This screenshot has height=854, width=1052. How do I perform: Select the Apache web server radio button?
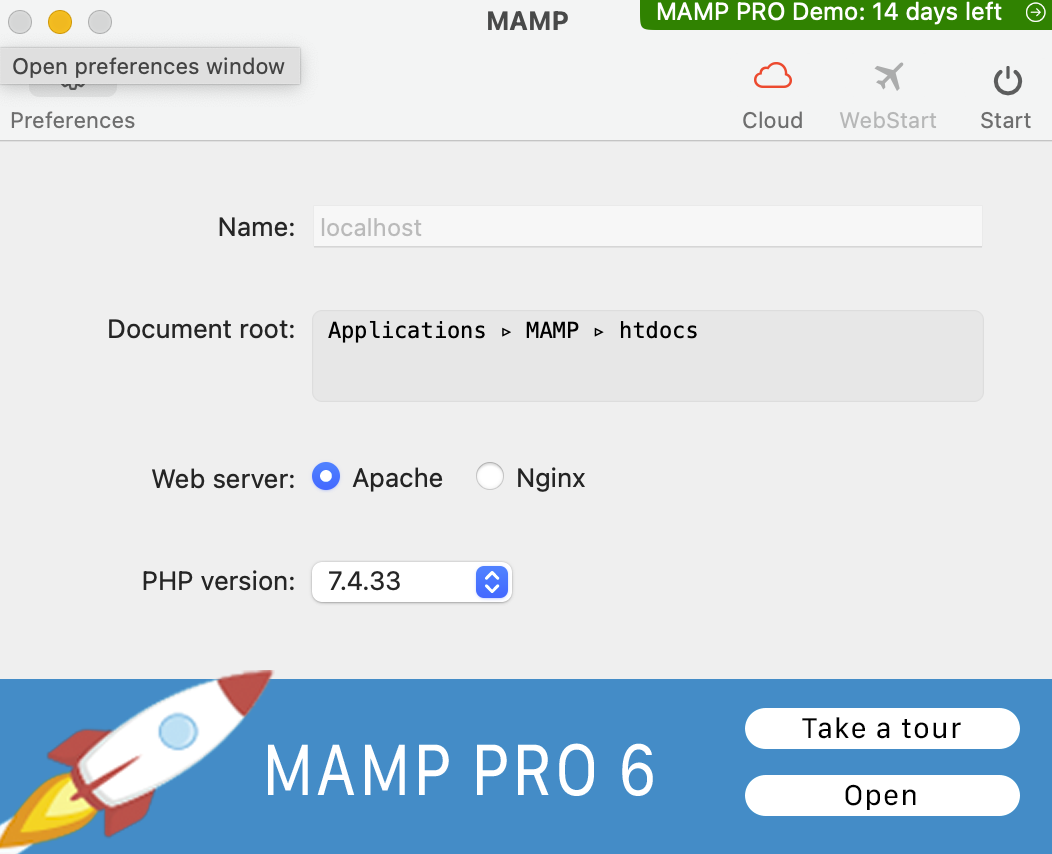326,477
